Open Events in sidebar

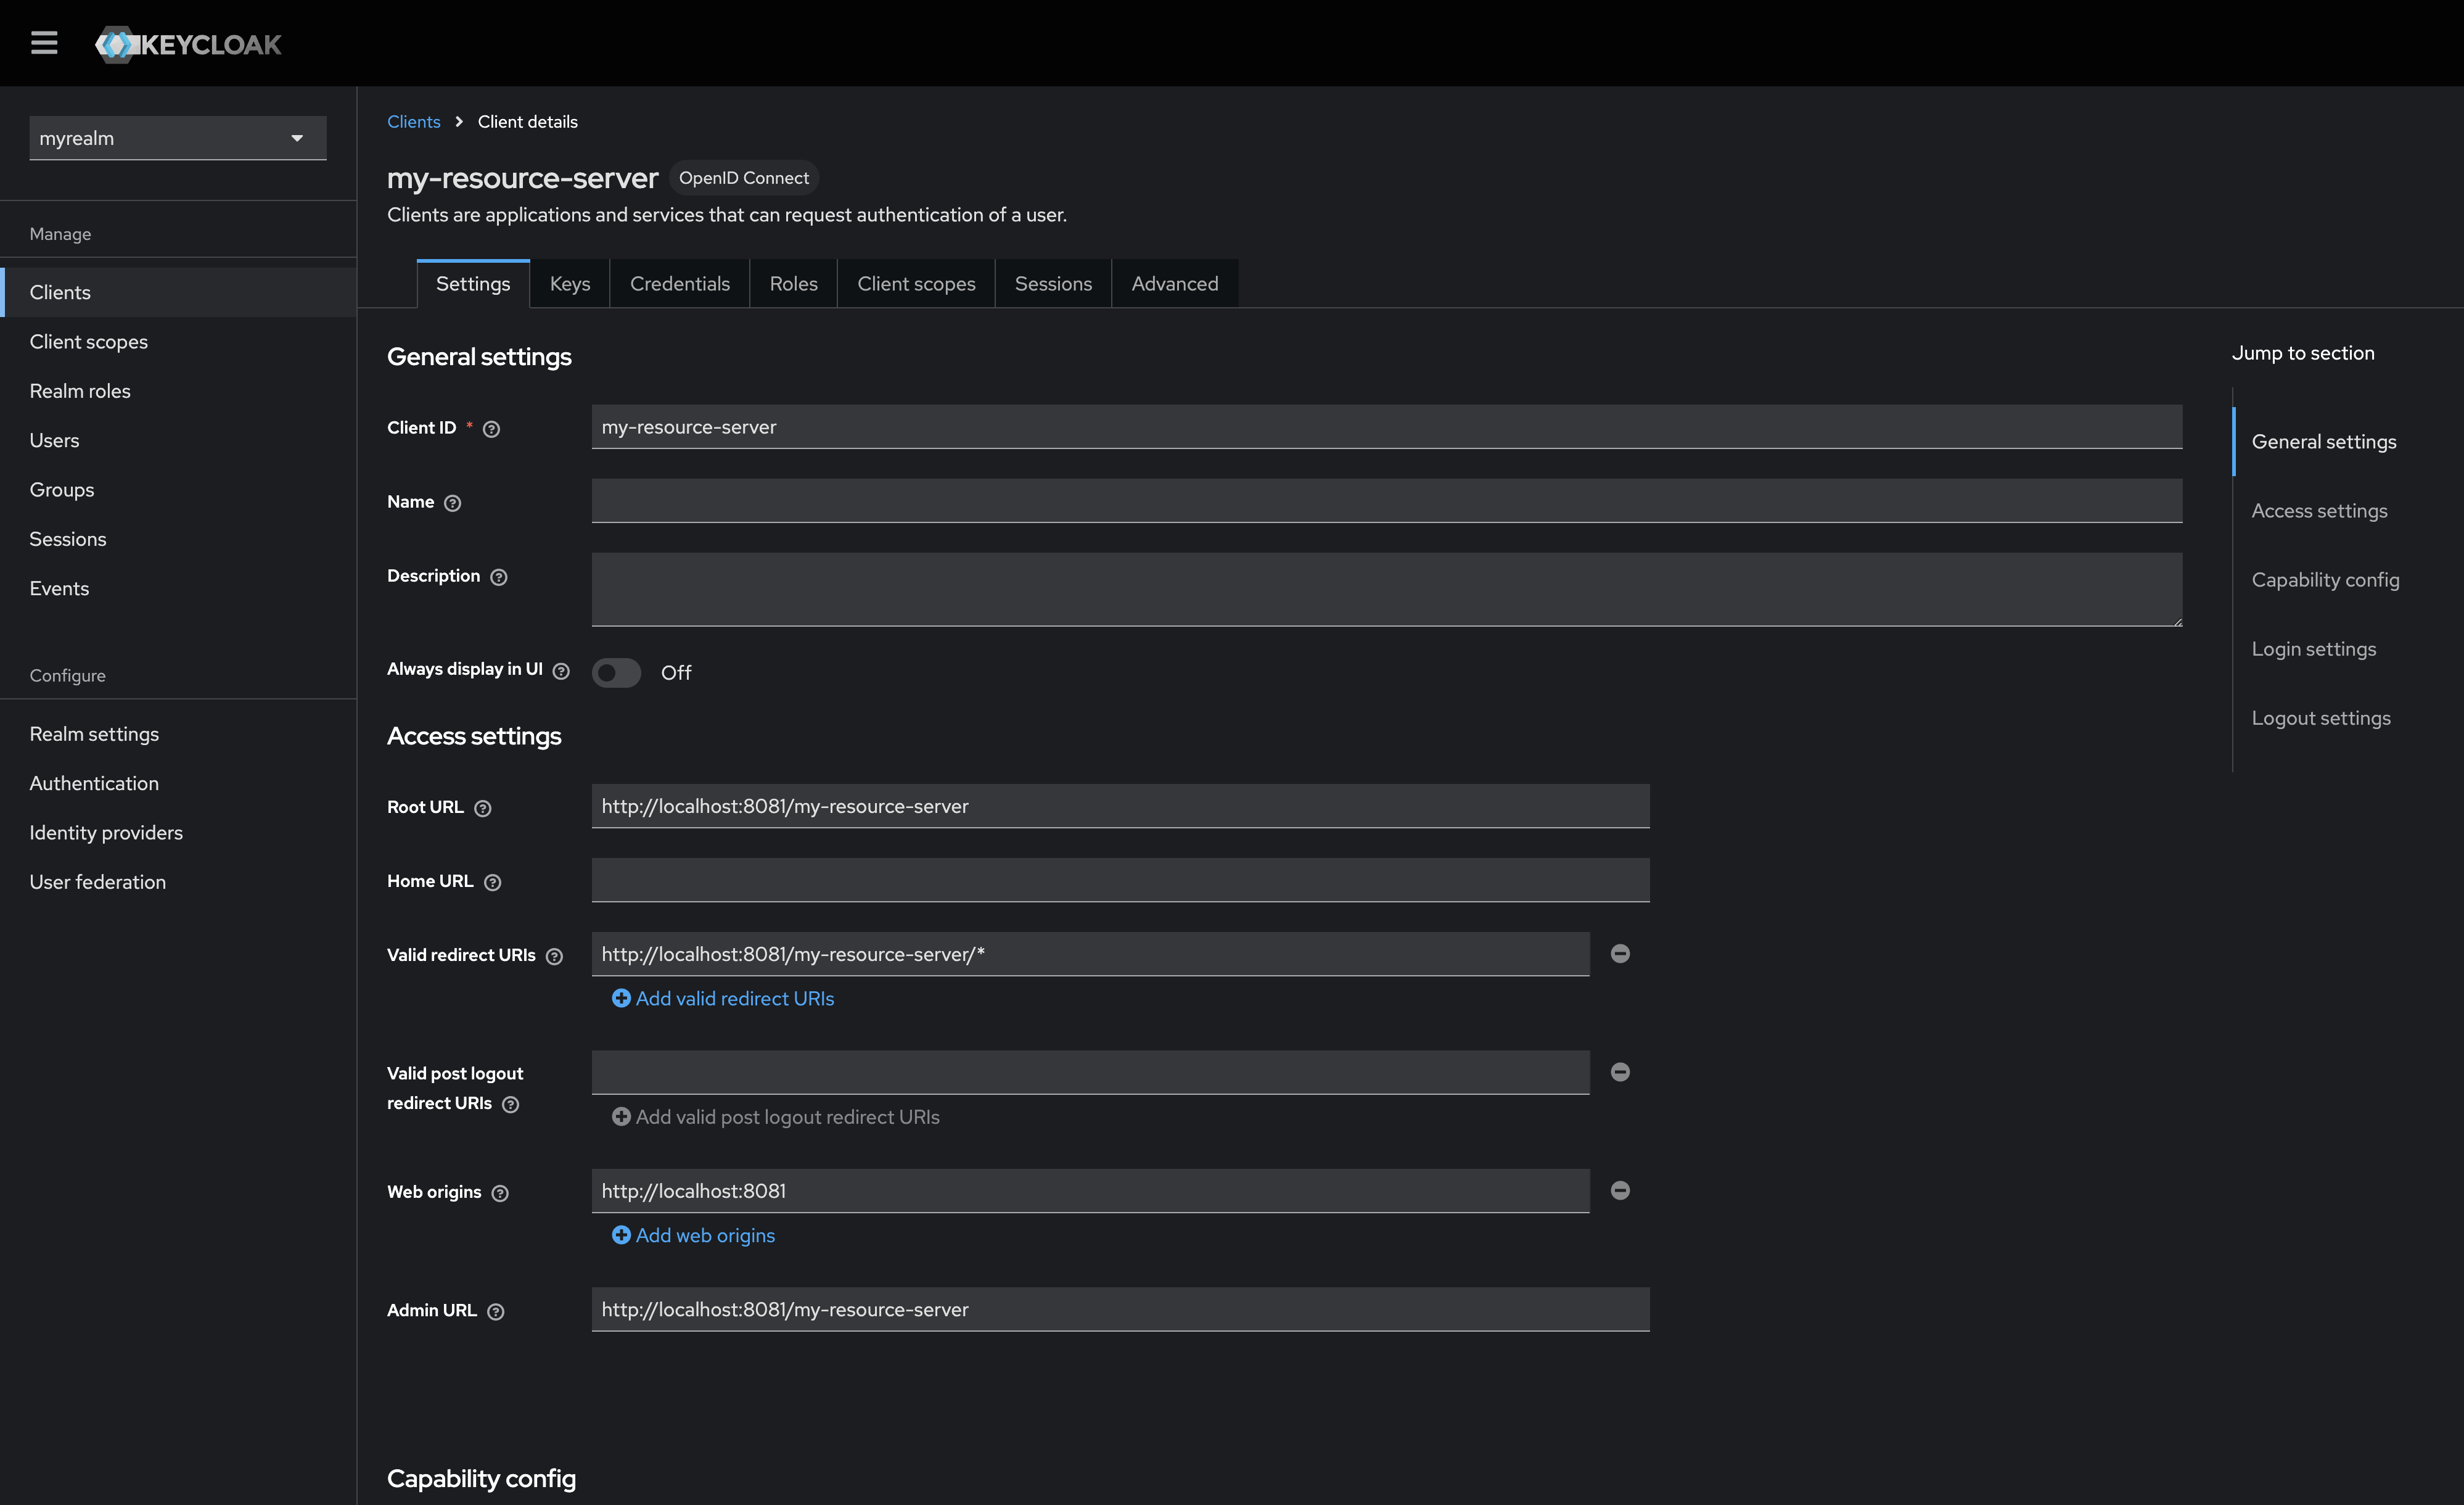pyautogui.click(x=178, y=588)
